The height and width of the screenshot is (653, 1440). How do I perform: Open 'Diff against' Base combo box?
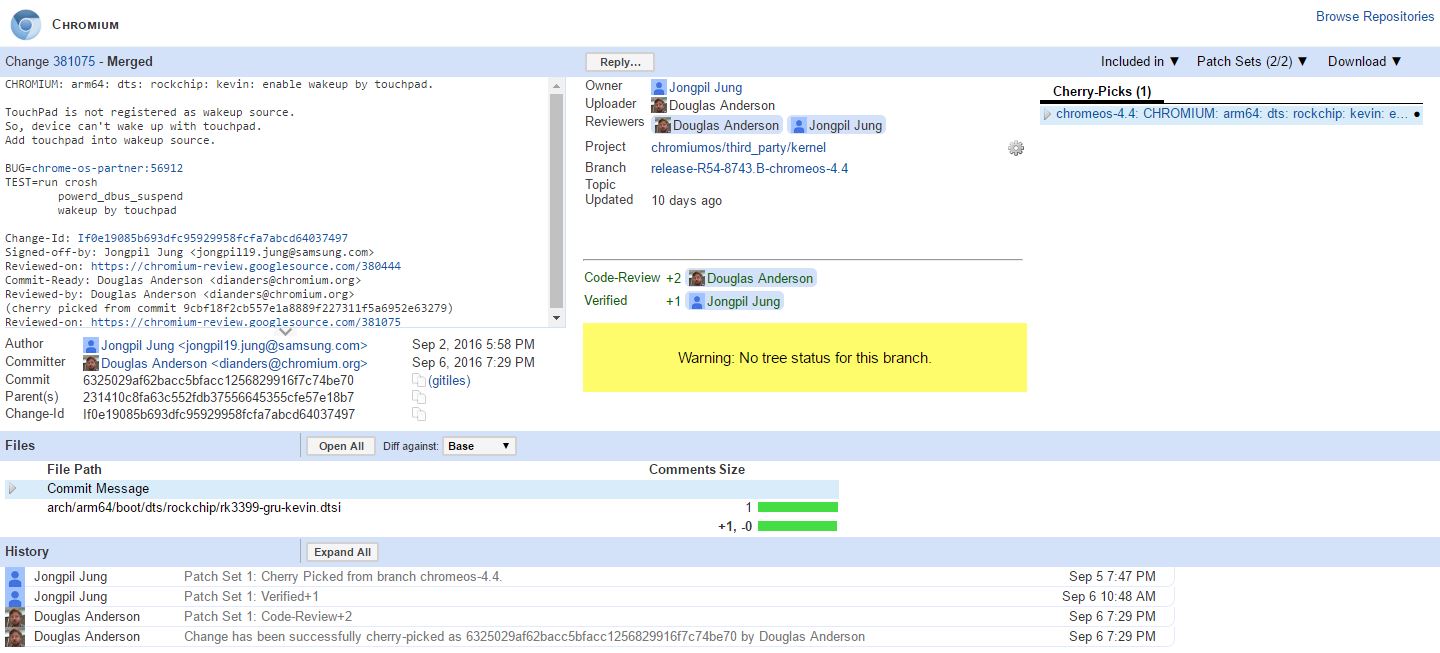[x=480, y=446]
